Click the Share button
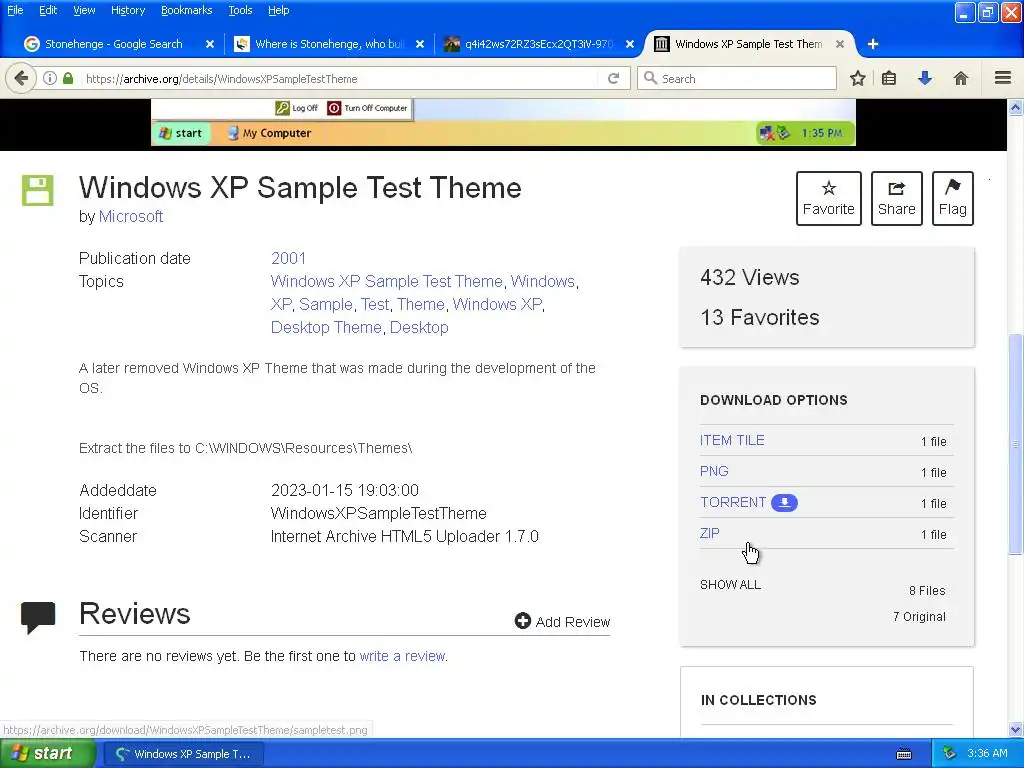 point(897,199)
